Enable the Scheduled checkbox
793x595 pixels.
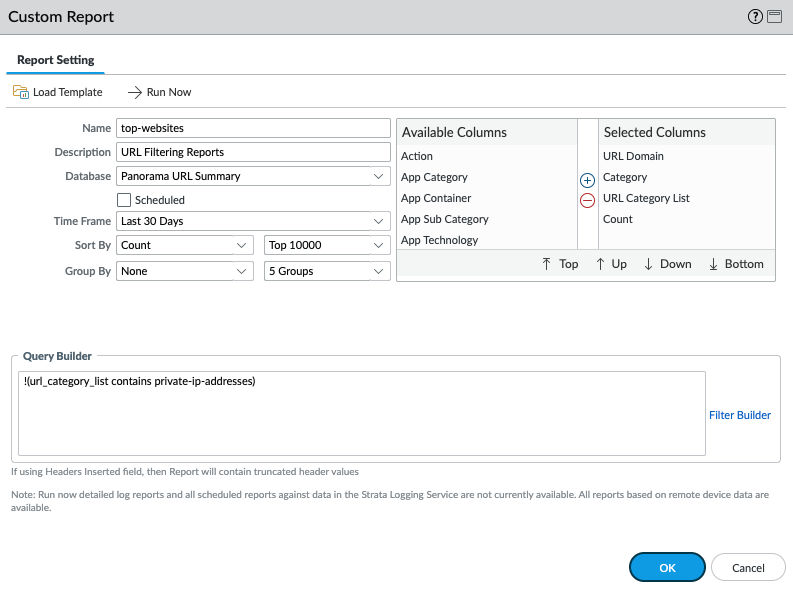(124, 200)
